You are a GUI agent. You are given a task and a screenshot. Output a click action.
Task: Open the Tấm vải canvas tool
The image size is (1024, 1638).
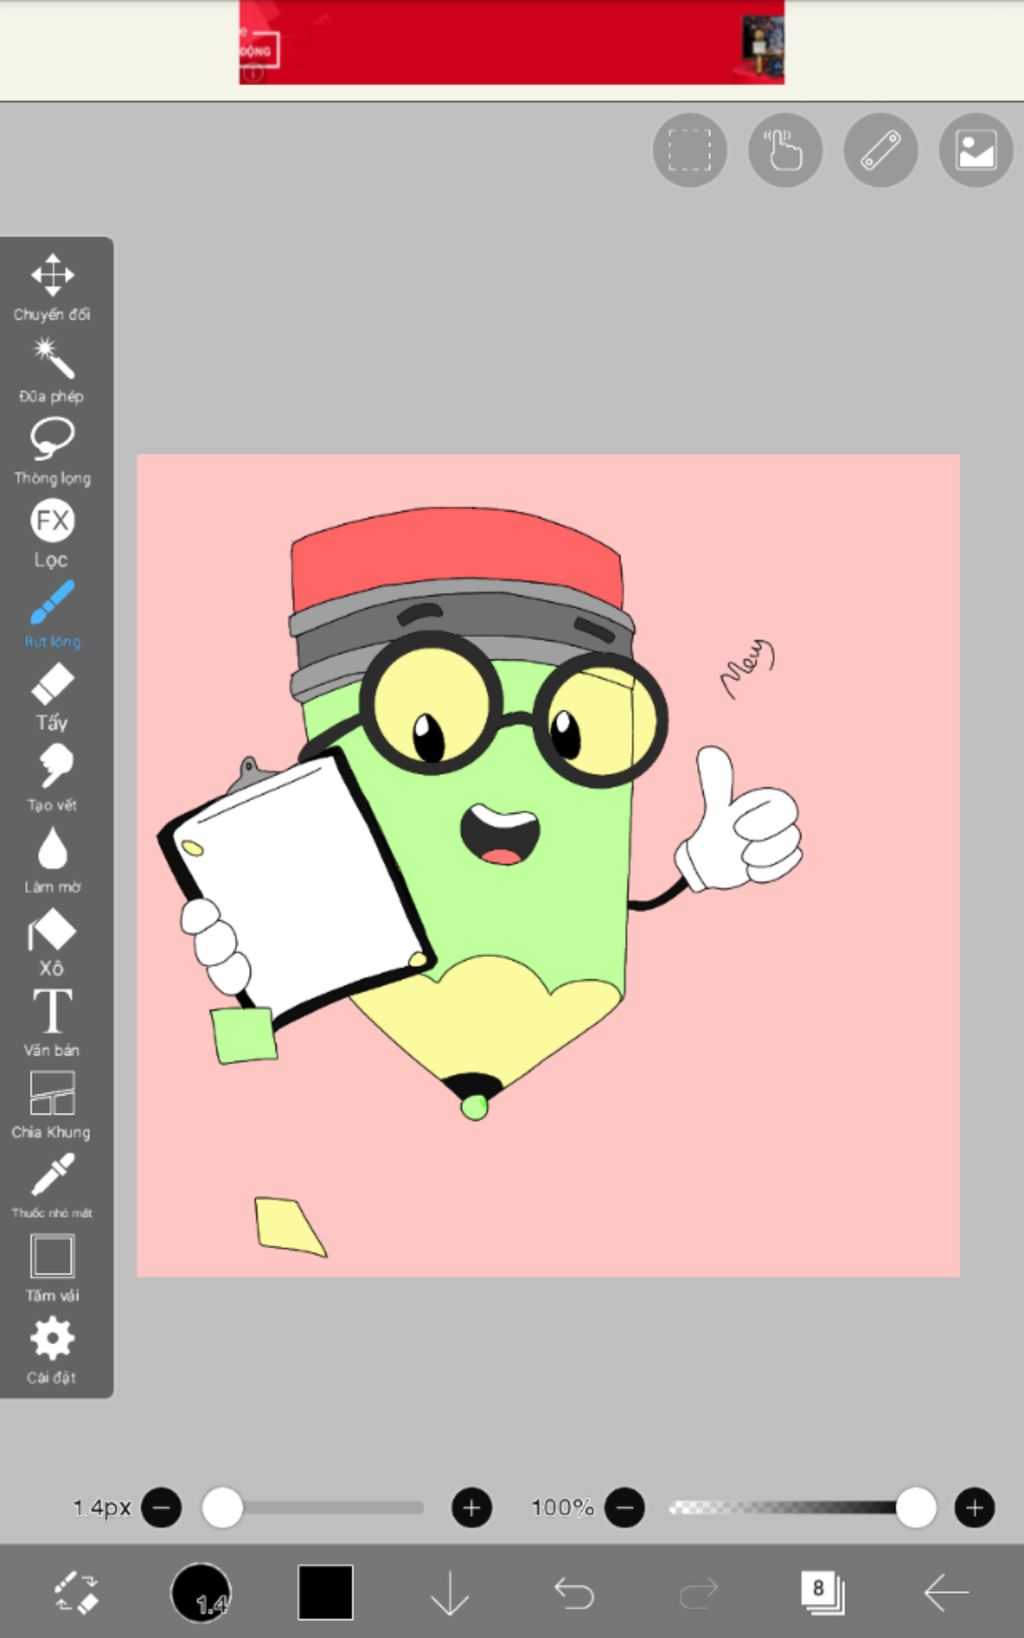(x=52, y=1268)
